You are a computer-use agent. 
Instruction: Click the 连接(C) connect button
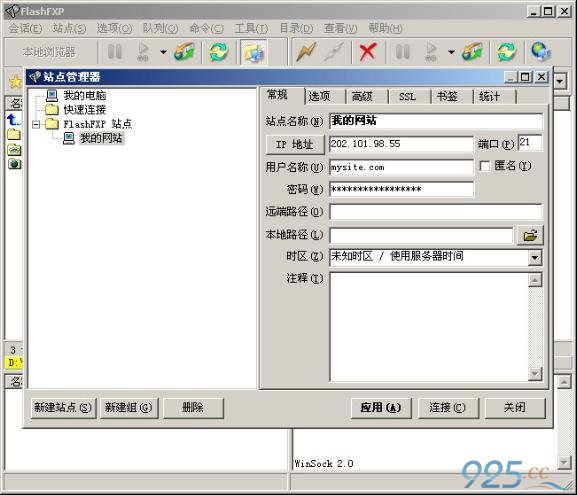point(448,408)
